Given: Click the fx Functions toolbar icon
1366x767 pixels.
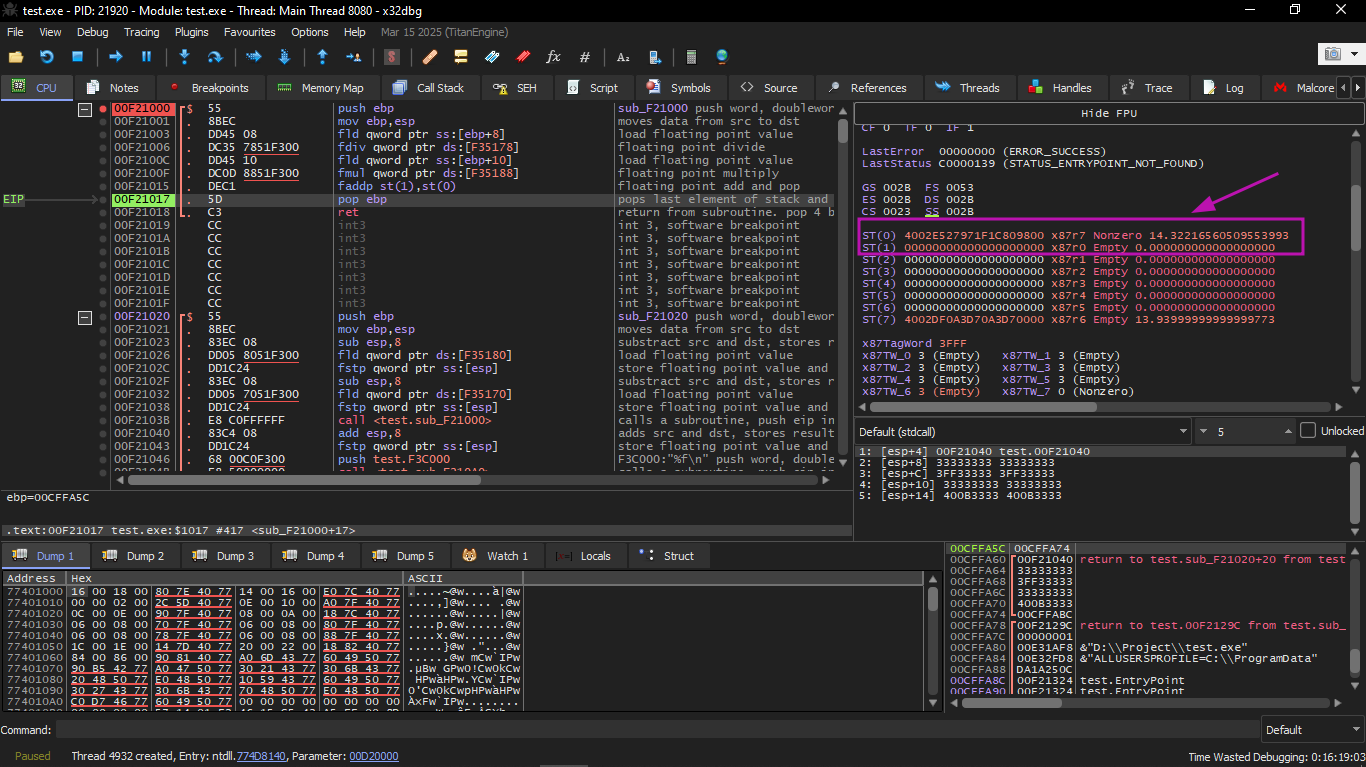Looking at the screenshot, I should click(x=553, y=57).
